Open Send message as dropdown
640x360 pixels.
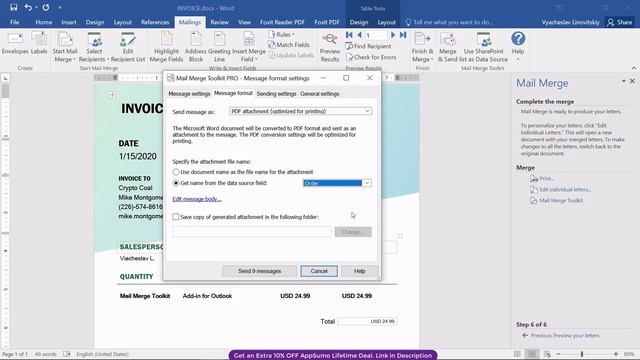(300, 111)
